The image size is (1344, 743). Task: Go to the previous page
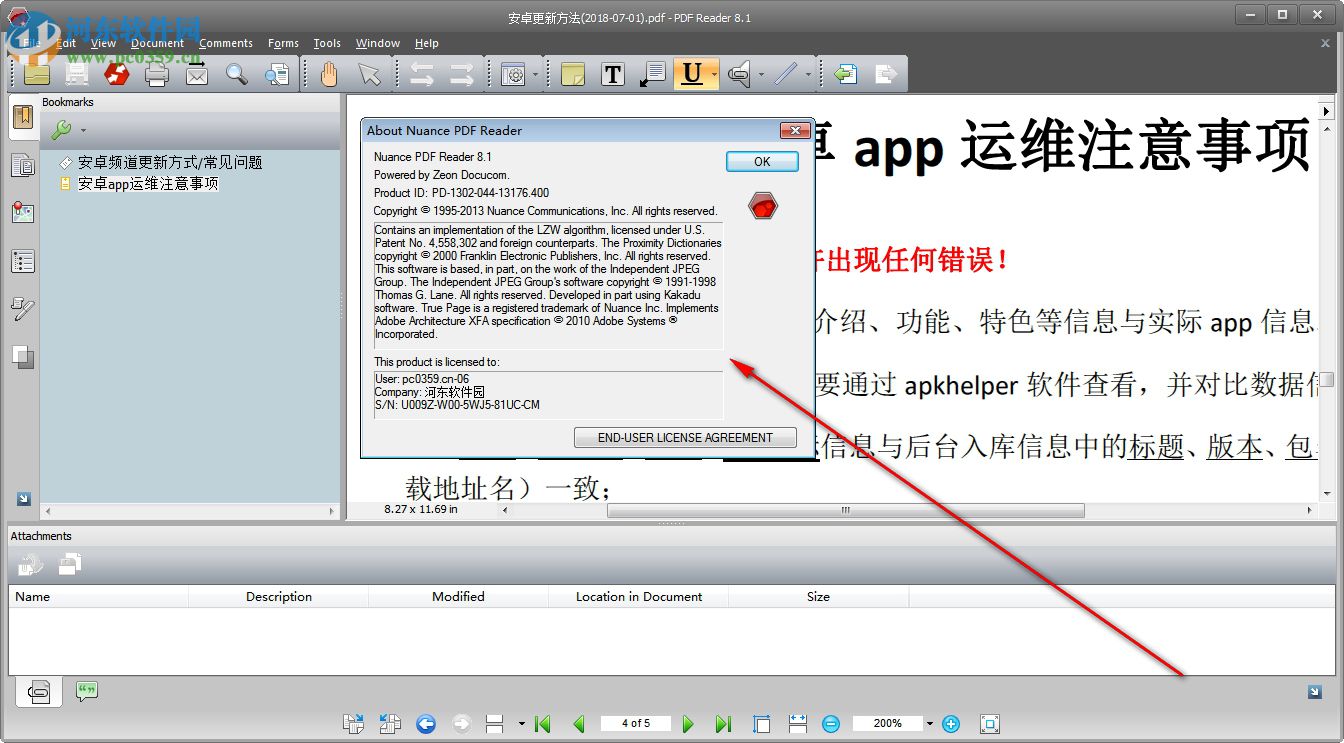578,723
